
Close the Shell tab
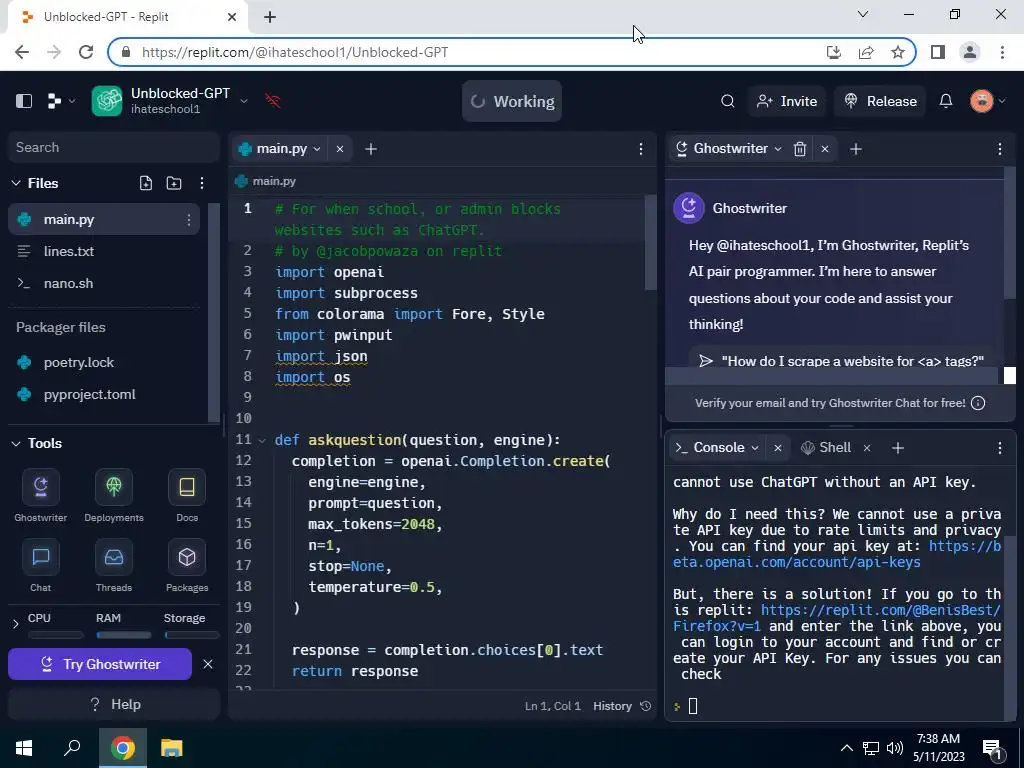pos(867,448)
